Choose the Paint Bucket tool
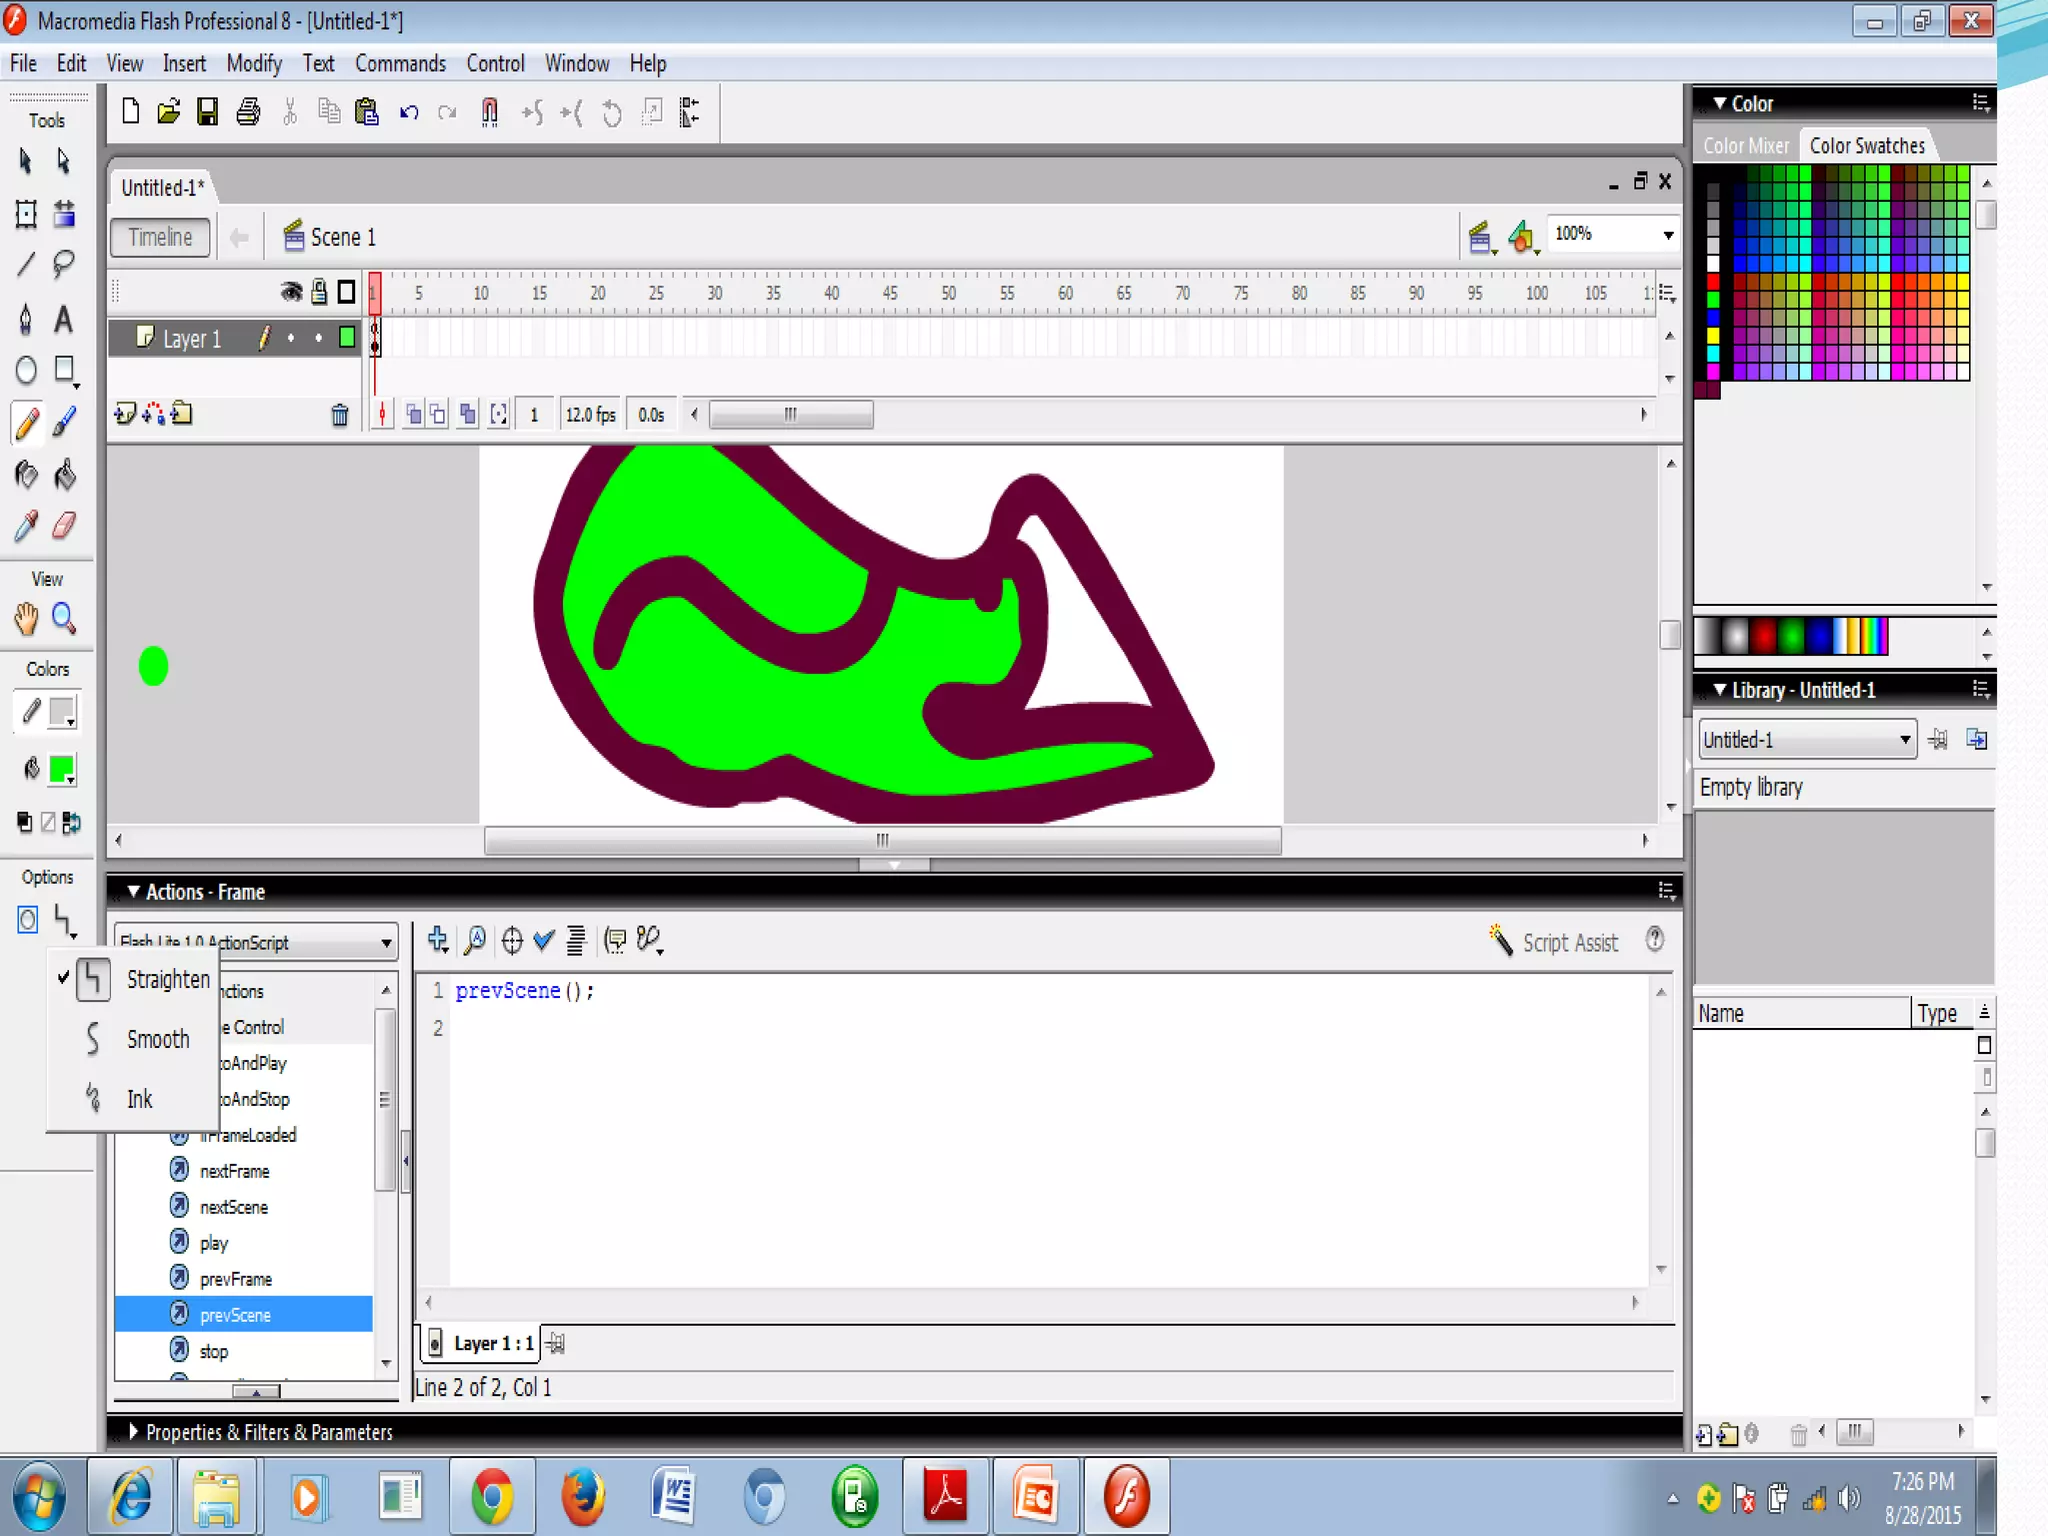 pyautogui.click(x=64, y=474)
